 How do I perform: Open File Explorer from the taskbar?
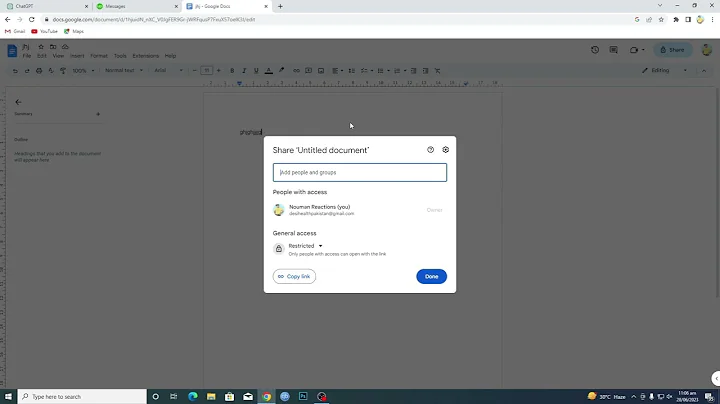coord(211,396)
